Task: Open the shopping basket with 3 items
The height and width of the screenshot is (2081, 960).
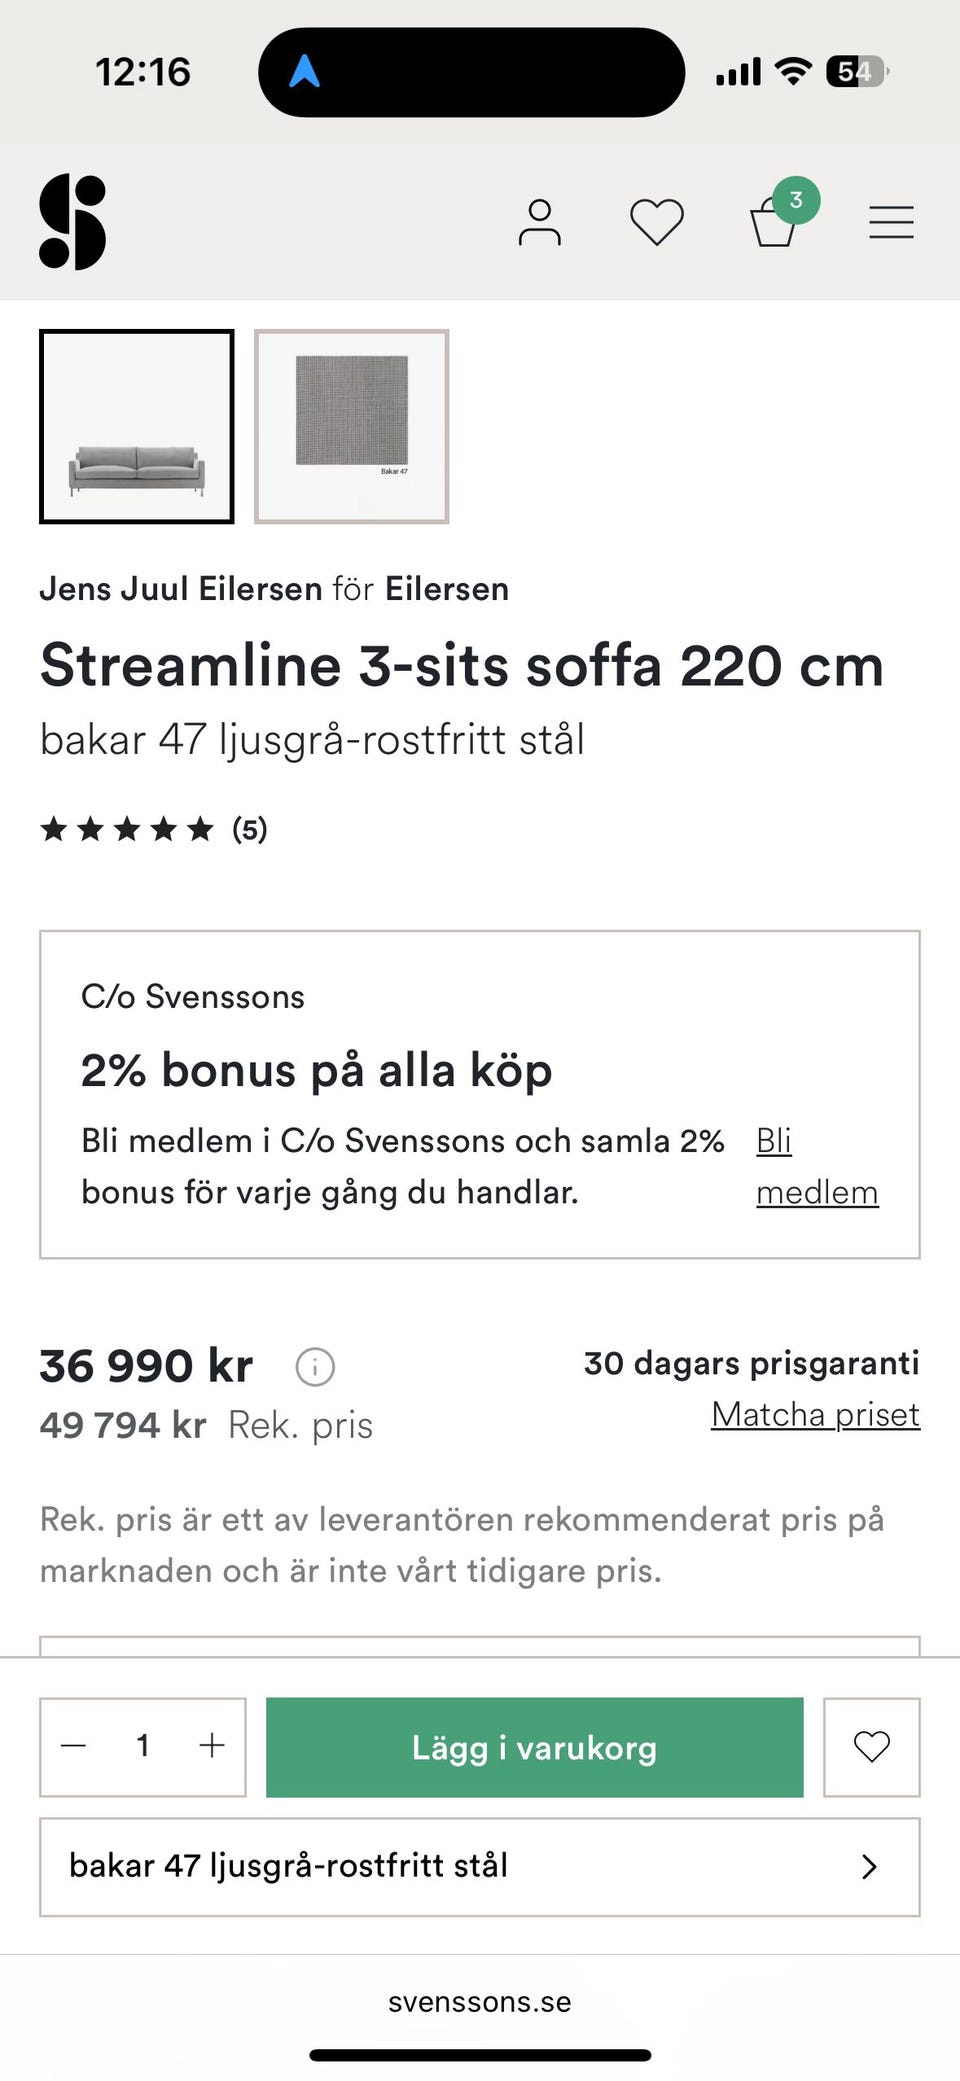Action: [776, 220]
